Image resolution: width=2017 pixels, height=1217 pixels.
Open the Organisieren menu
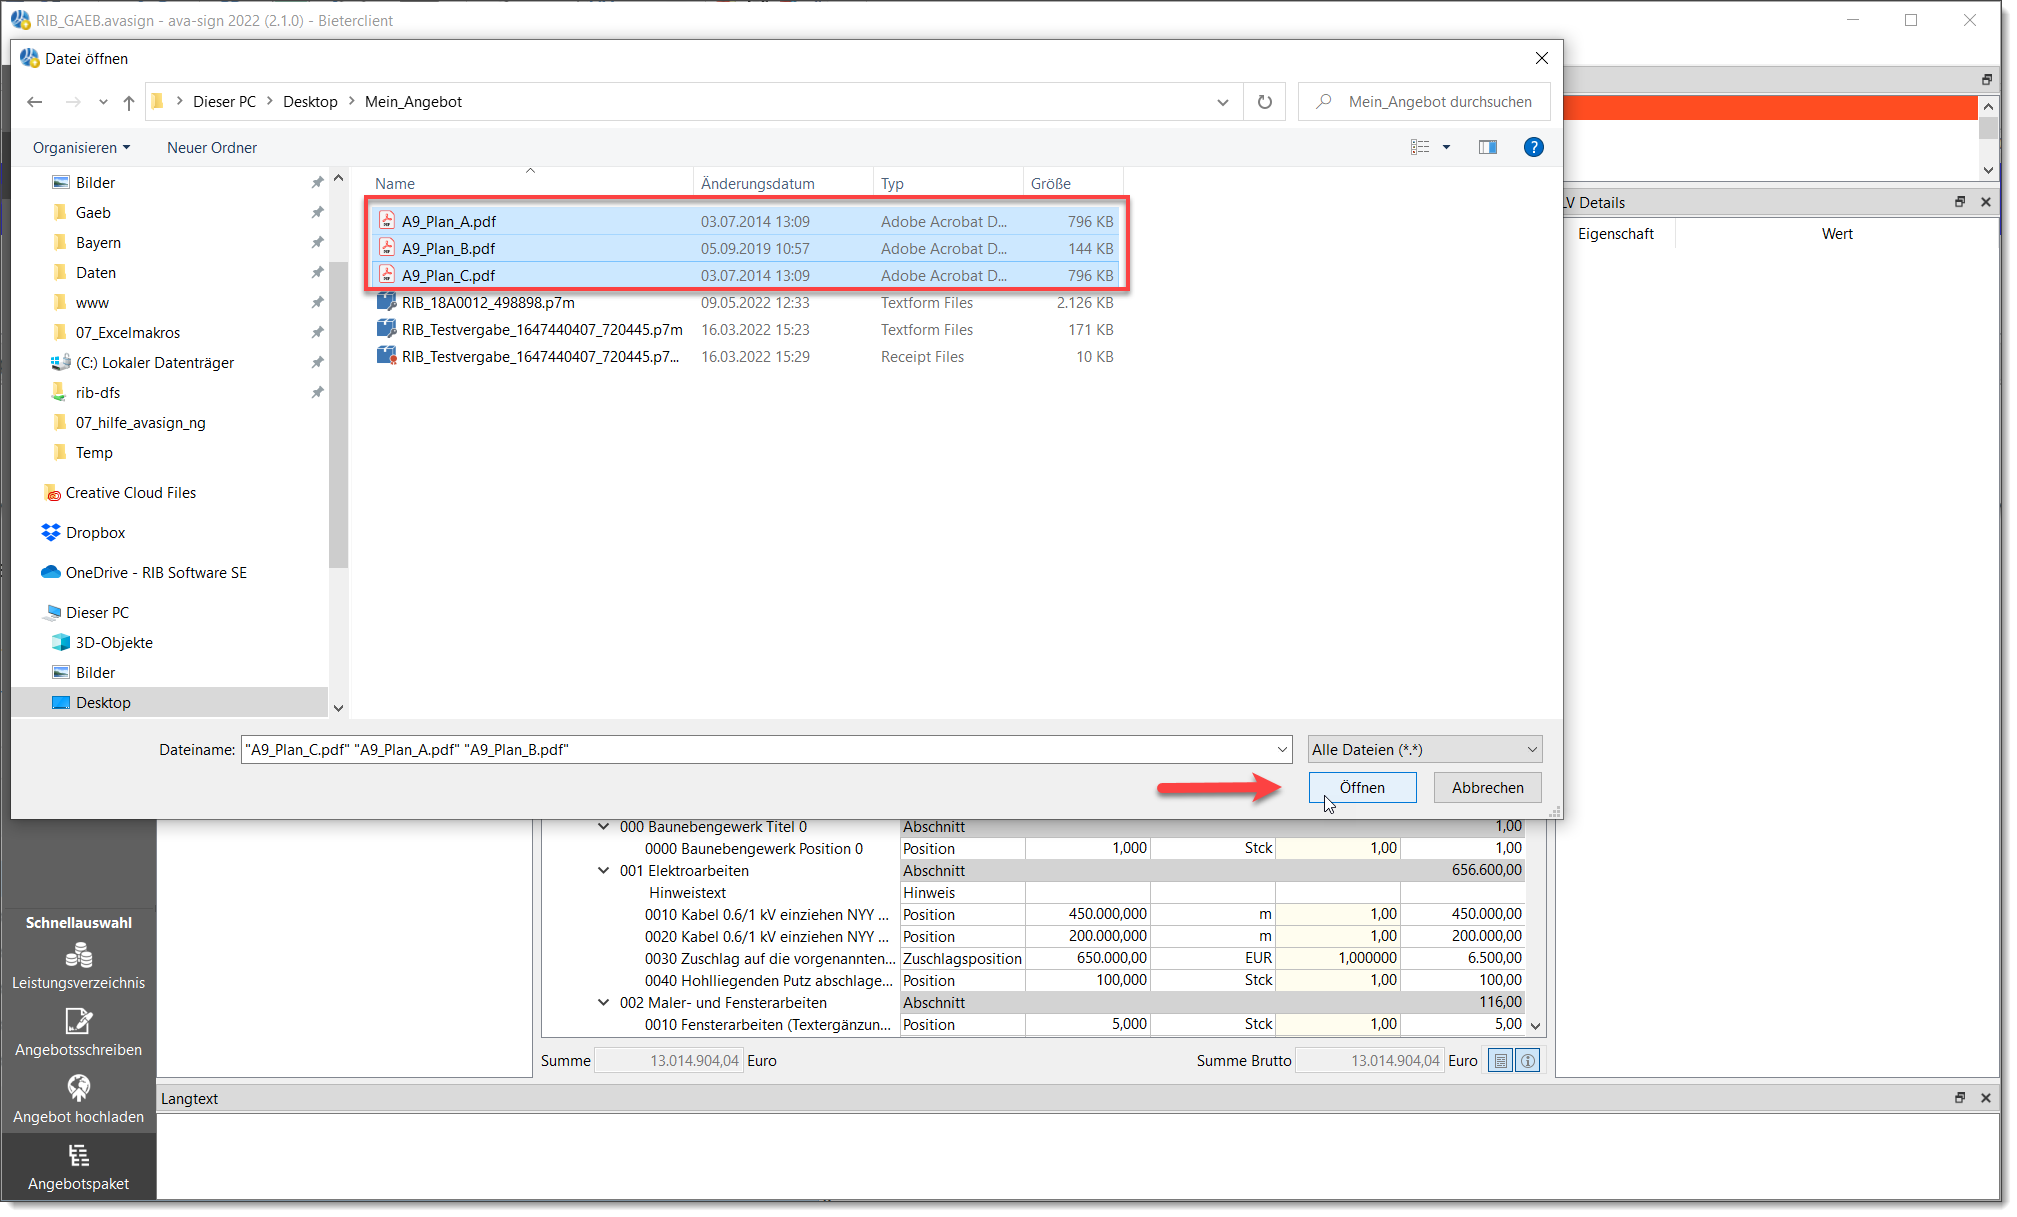click(81, 148)
